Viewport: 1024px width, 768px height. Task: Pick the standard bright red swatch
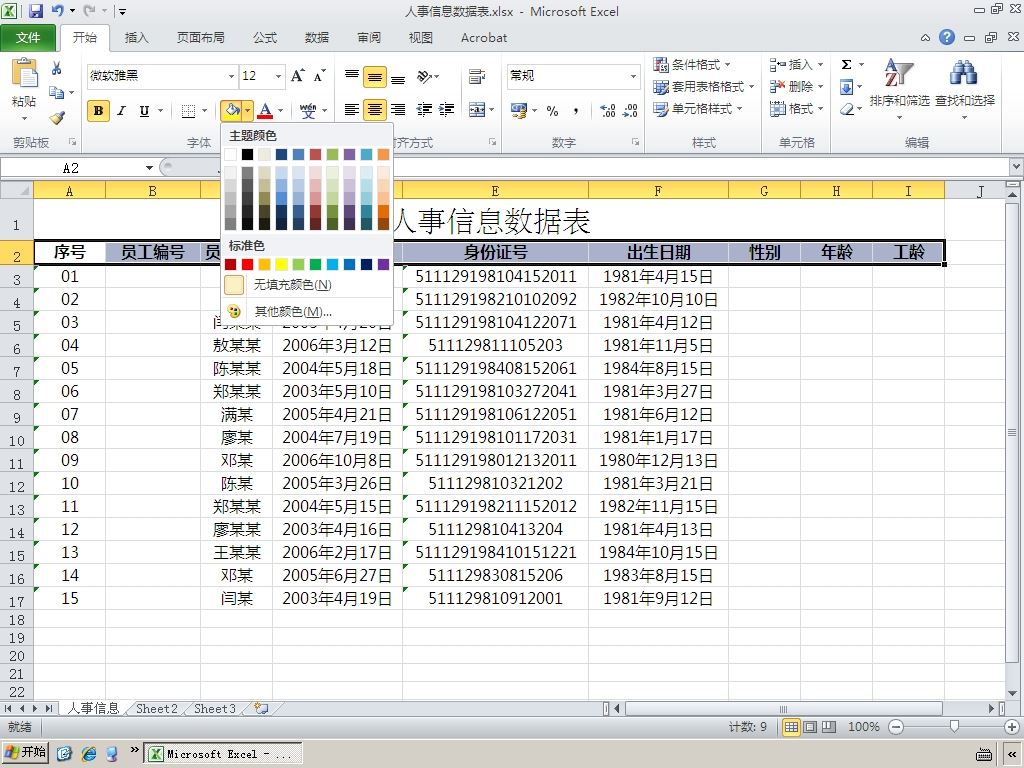(x=248, y=264)
